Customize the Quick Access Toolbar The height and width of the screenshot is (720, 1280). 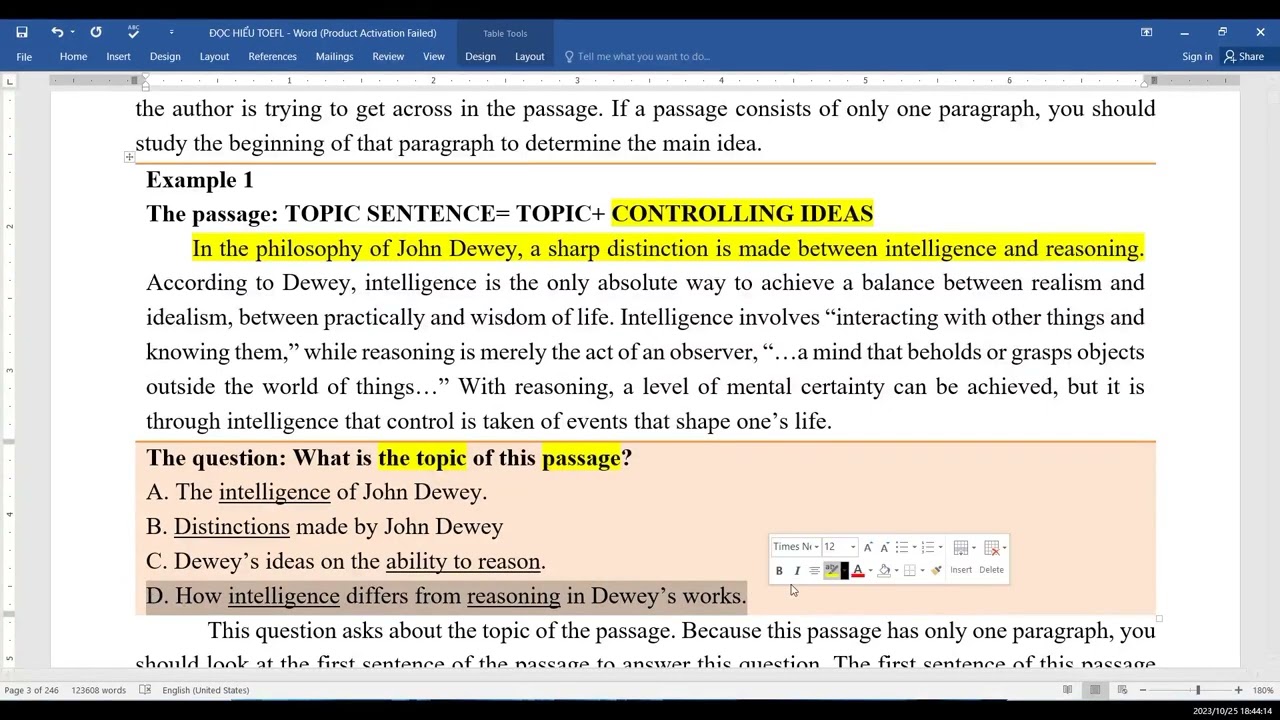click(x=171, y=32)
